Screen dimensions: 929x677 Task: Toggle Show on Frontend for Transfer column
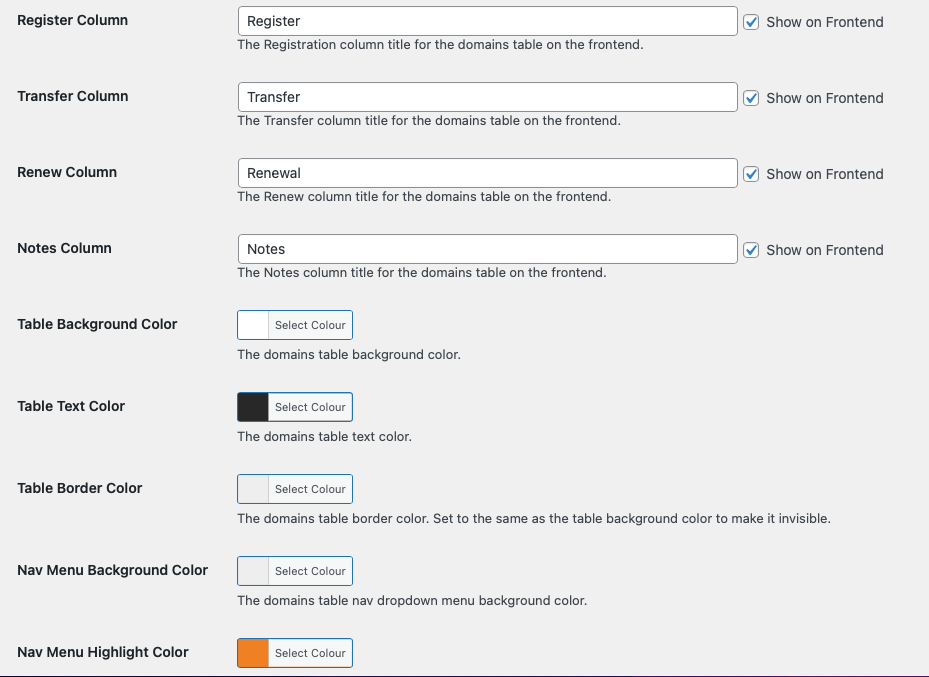(751, 98)
